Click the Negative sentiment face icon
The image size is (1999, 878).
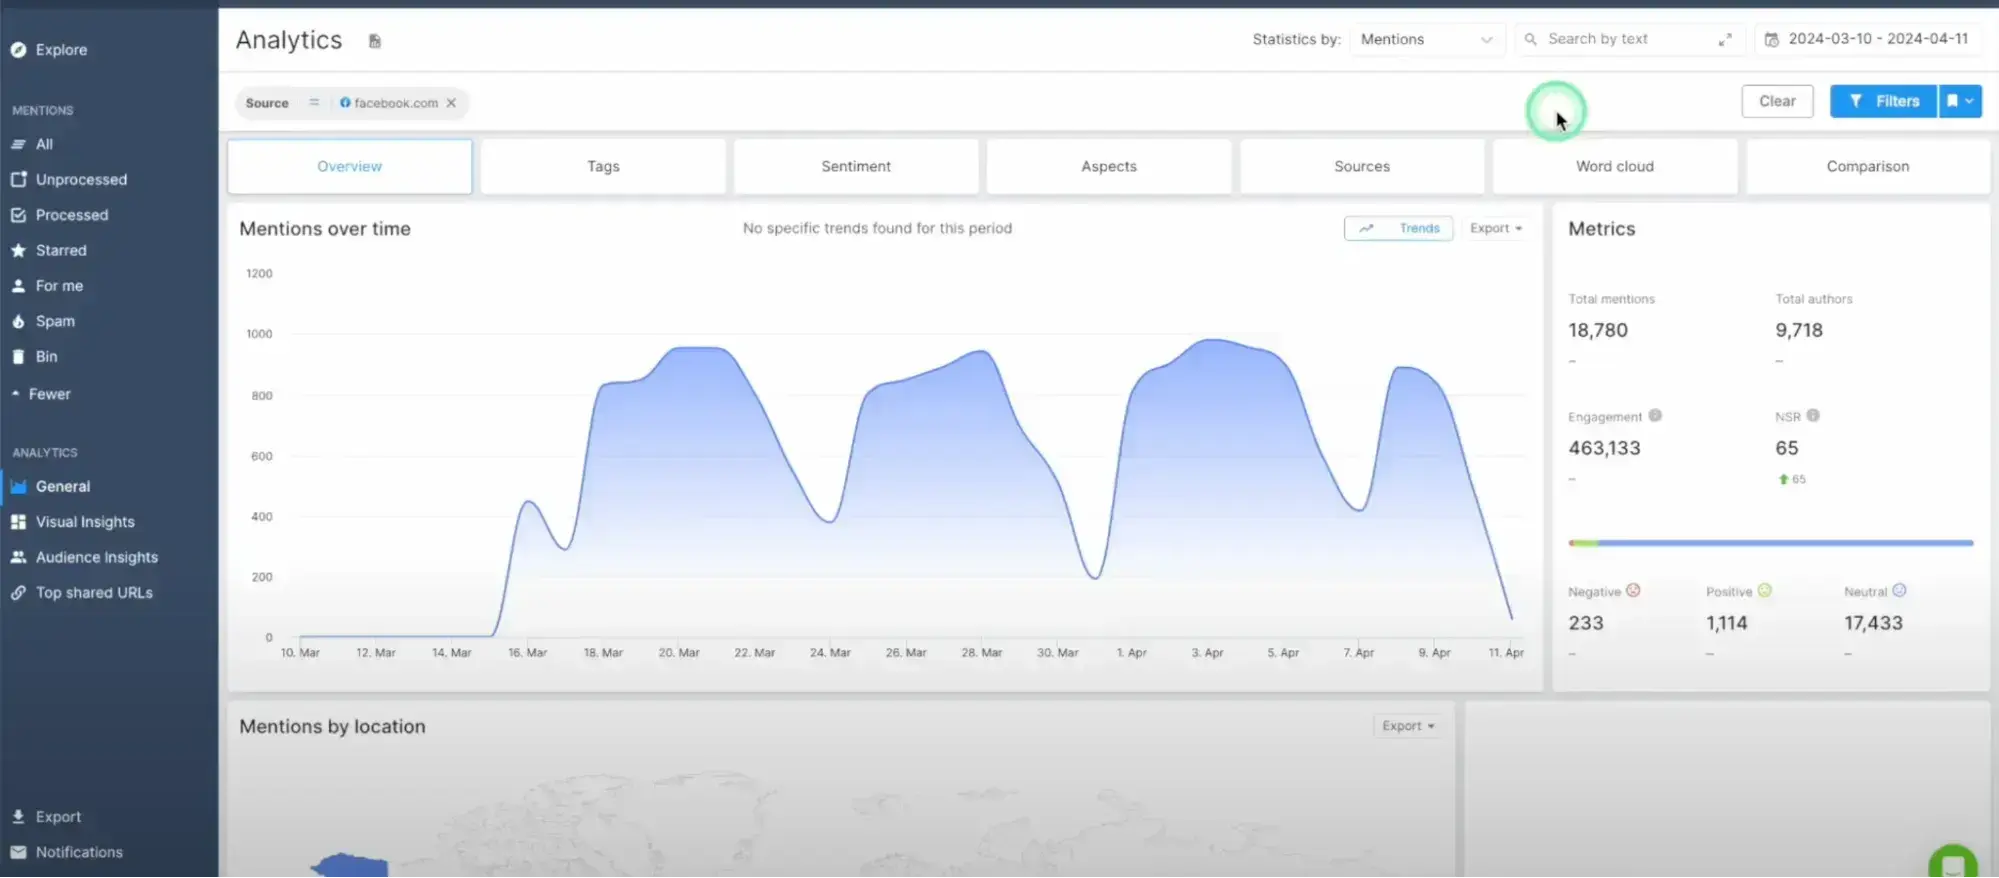point(1633,591)
